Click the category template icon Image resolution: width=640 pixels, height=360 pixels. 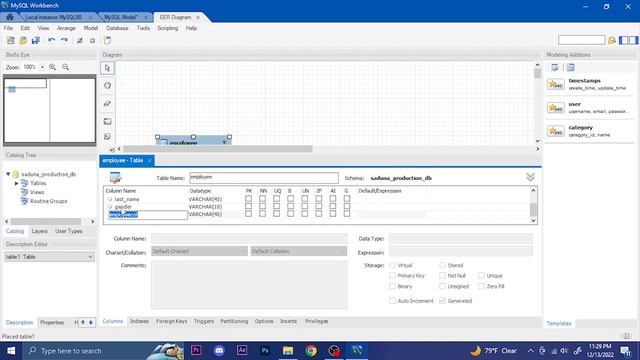pyautogui.click(x=556, y=131)
